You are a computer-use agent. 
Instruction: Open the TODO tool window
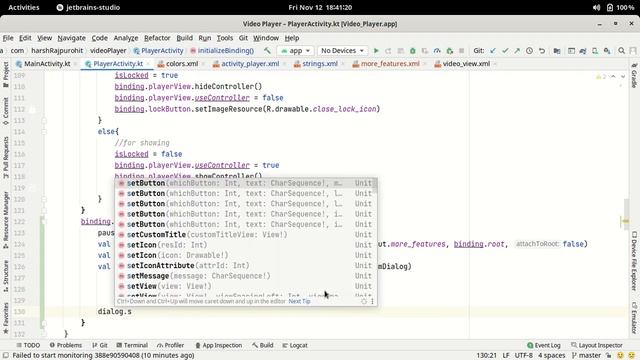[x=28, y=345]
